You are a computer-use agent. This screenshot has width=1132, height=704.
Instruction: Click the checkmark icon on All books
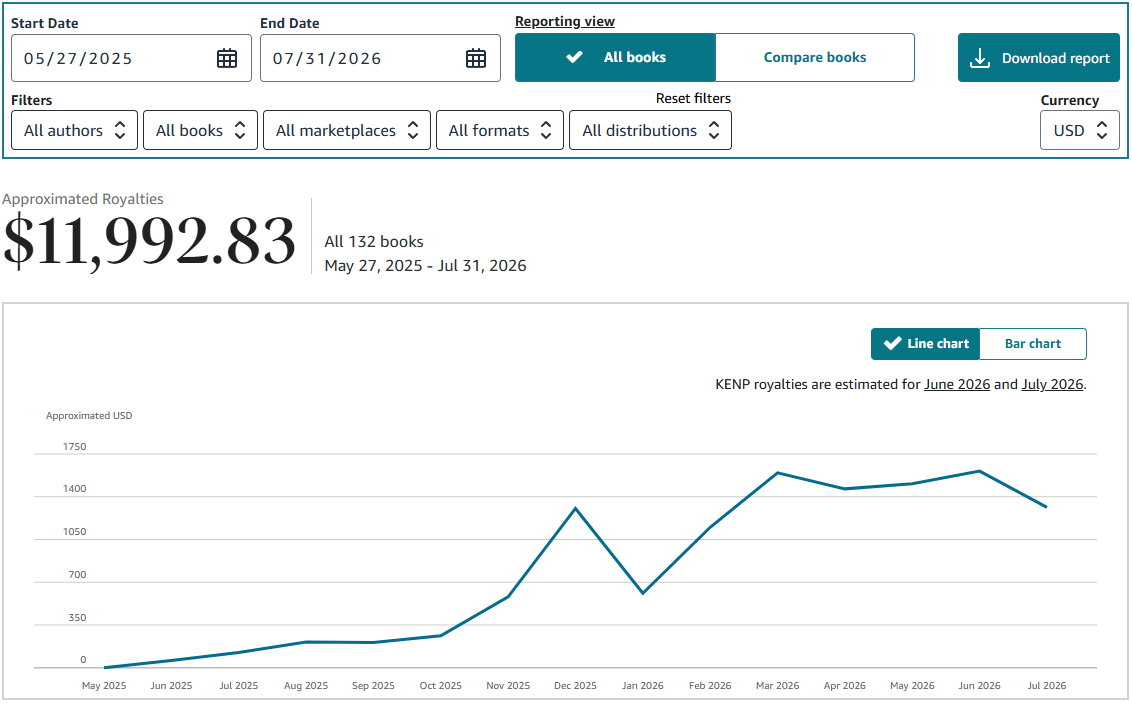[575, 57]
